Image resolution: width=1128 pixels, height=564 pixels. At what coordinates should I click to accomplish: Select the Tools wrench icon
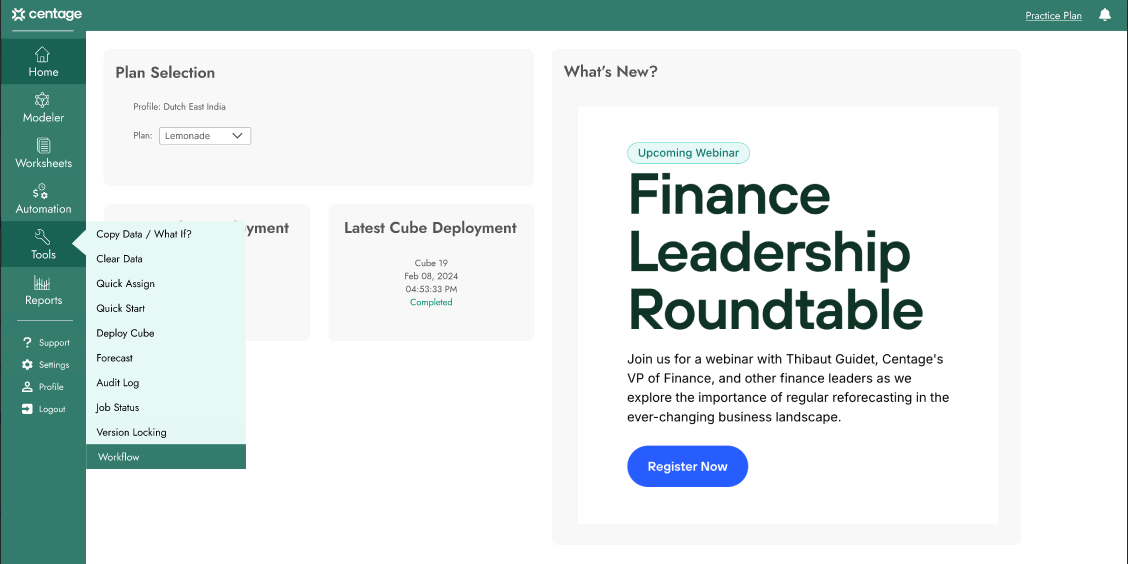click(43, 237)
